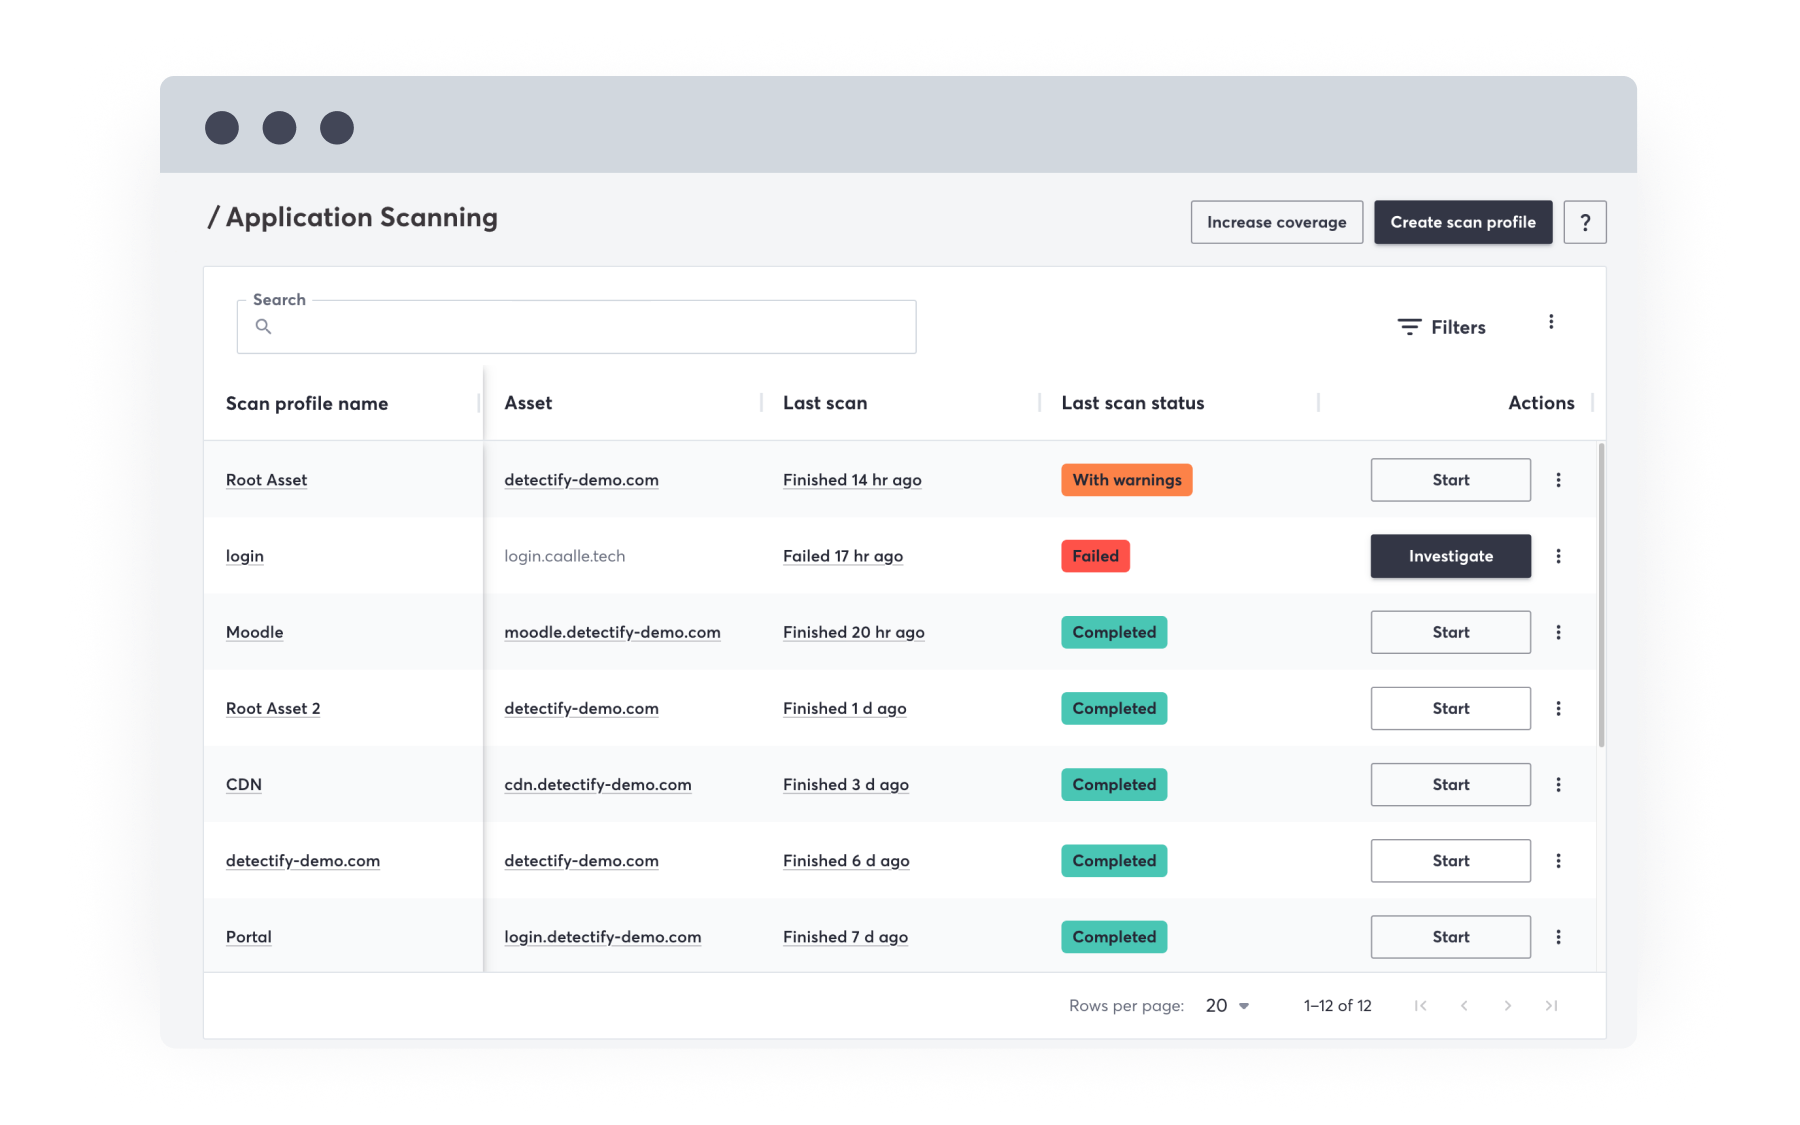Screen dimensions: 1800x1125
Task: Open 'Finished 3 d ago' scan link
Action: 846,784
